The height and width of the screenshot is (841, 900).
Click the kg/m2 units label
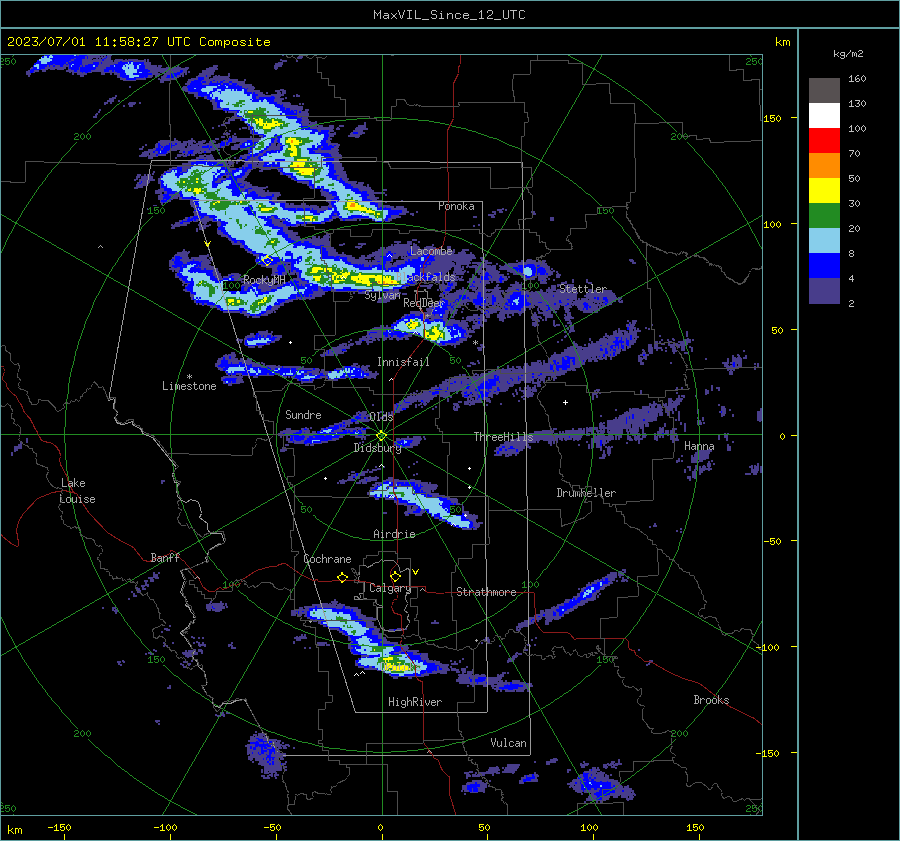tap(848, 54)
